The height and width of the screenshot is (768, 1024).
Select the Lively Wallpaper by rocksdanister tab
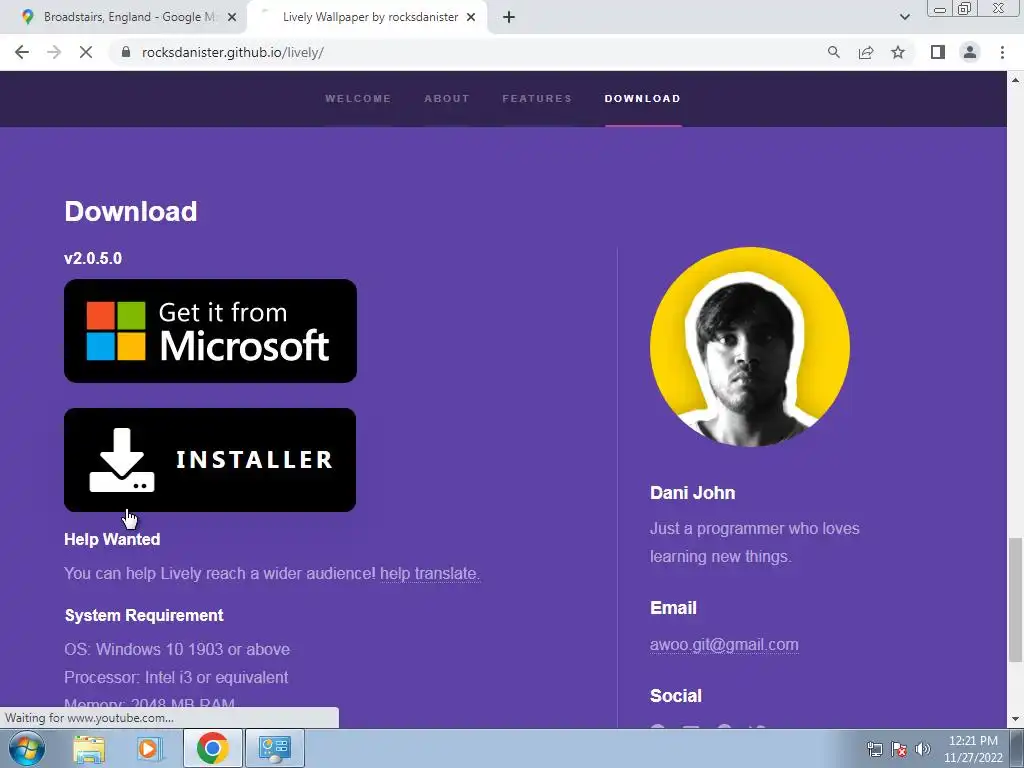click(370, 17)
